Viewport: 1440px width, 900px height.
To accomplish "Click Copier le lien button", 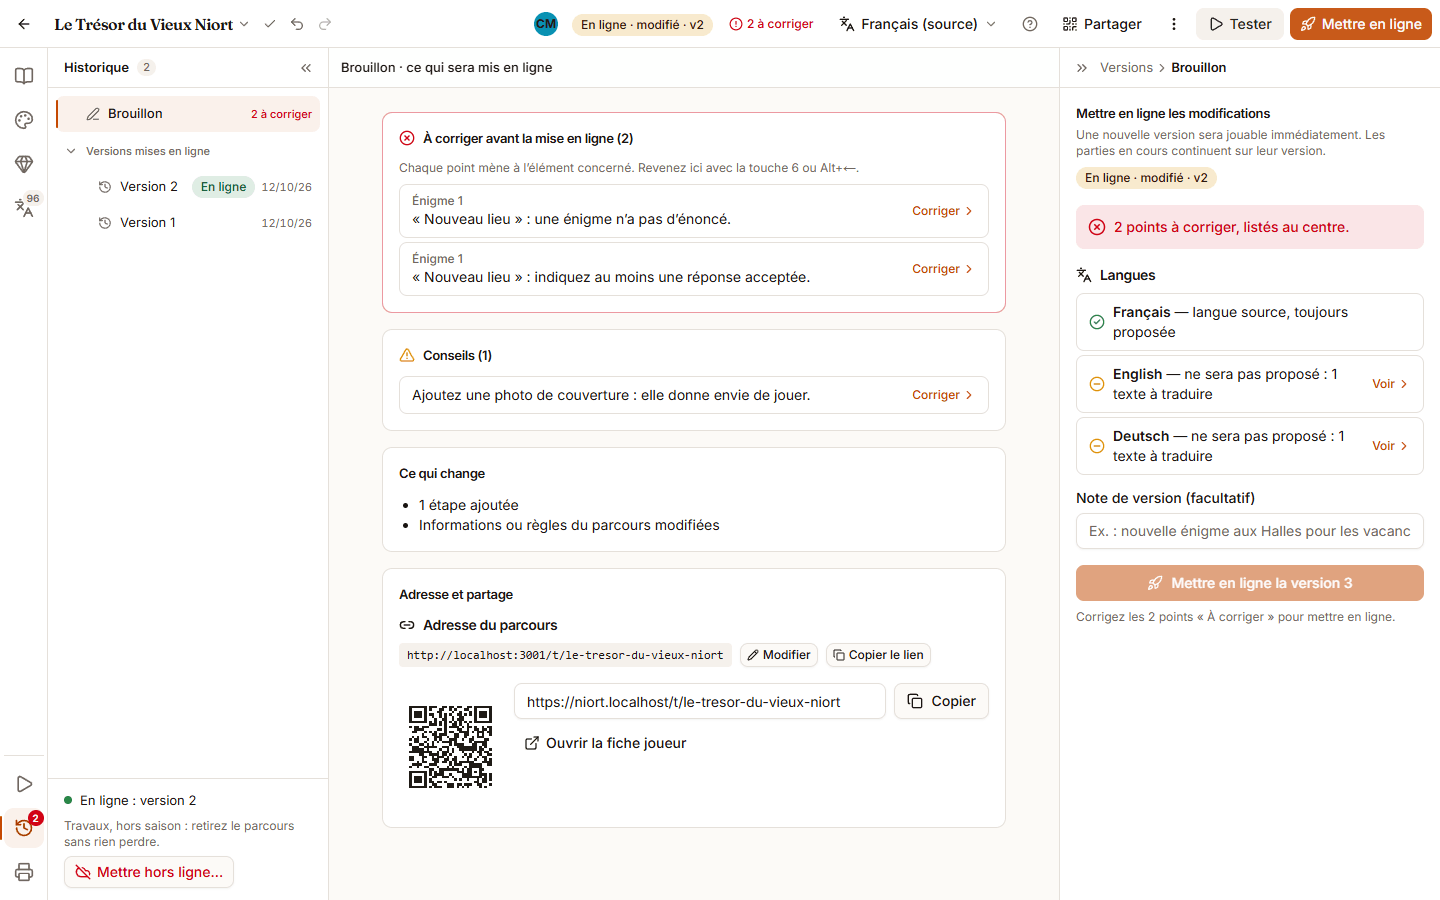I will point(879,655).
